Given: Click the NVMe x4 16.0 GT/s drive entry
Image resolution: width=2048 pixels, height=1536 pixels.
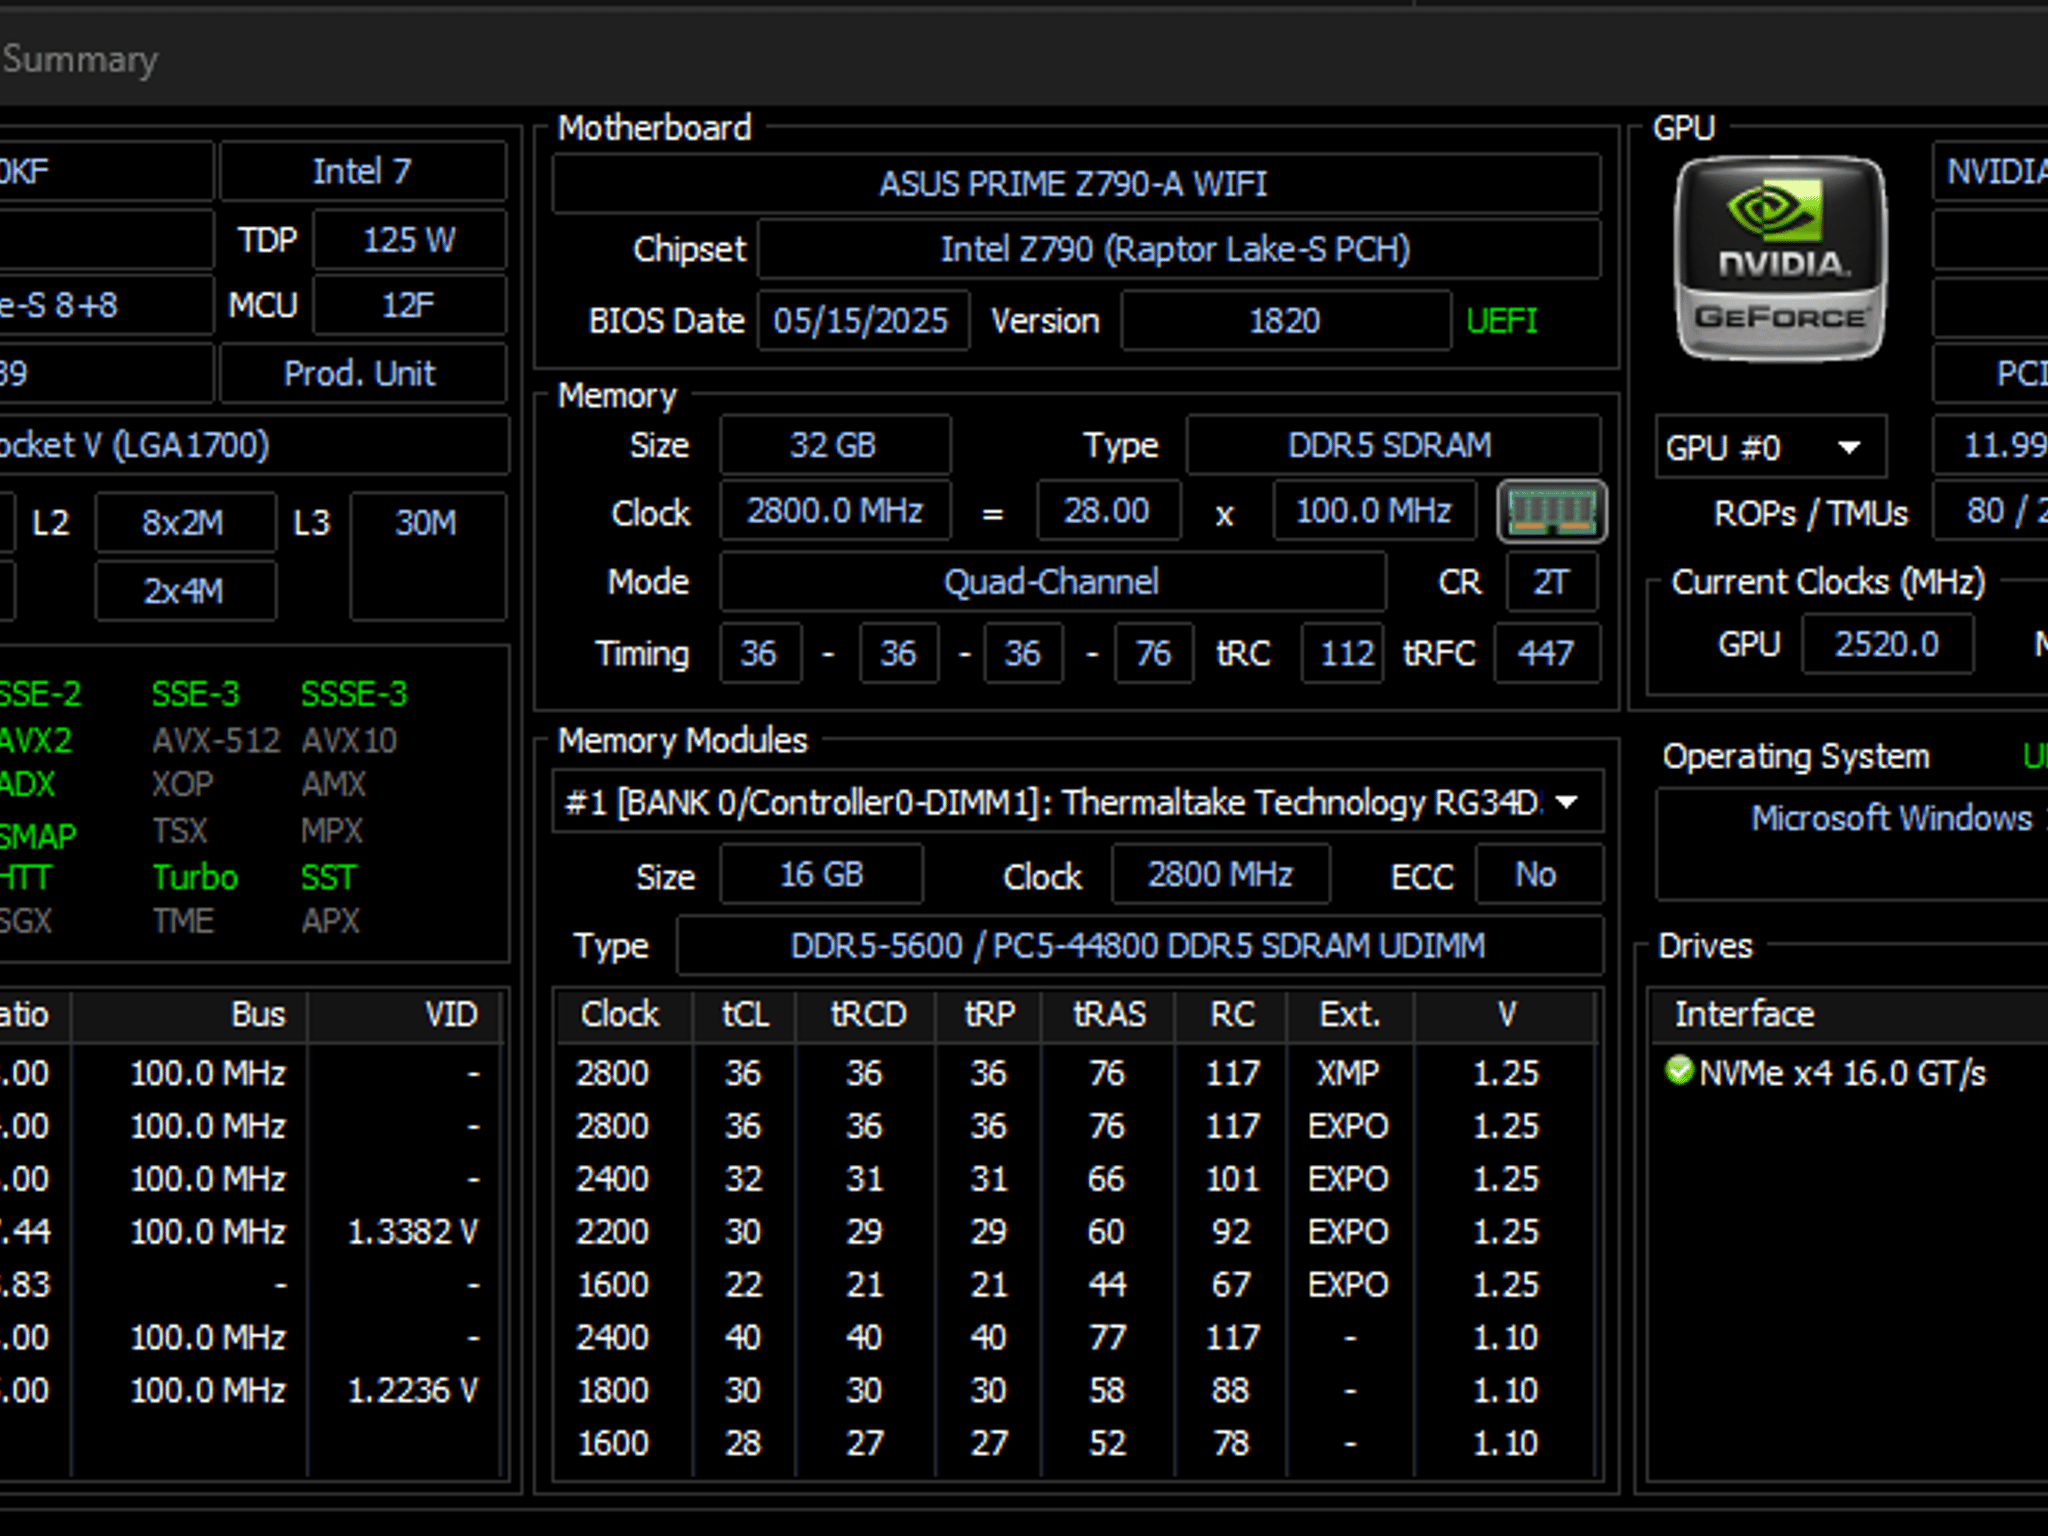Looking at the screenshot, I should coord(1841,1073).
